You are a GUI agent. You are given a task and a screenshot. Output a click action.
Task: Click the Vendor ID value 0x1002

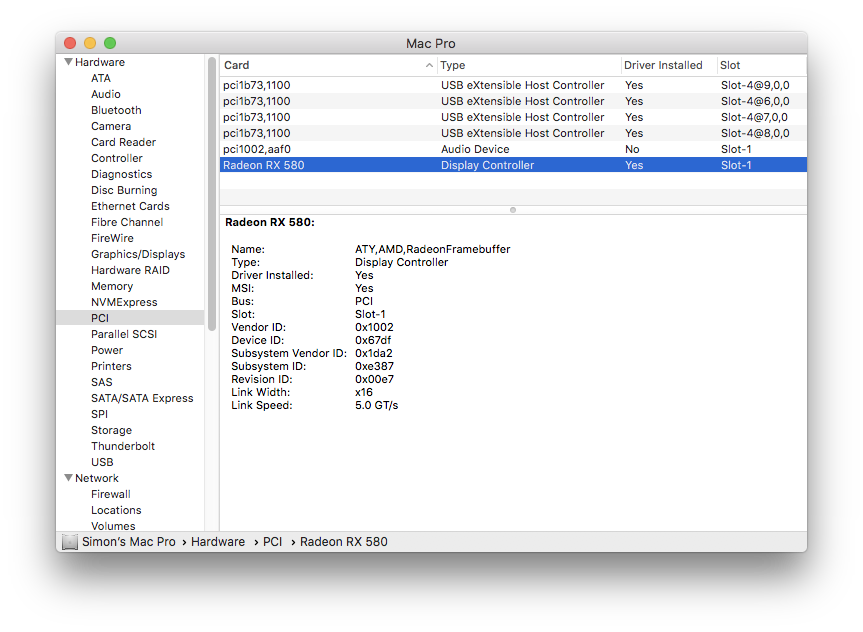(374, 327)
